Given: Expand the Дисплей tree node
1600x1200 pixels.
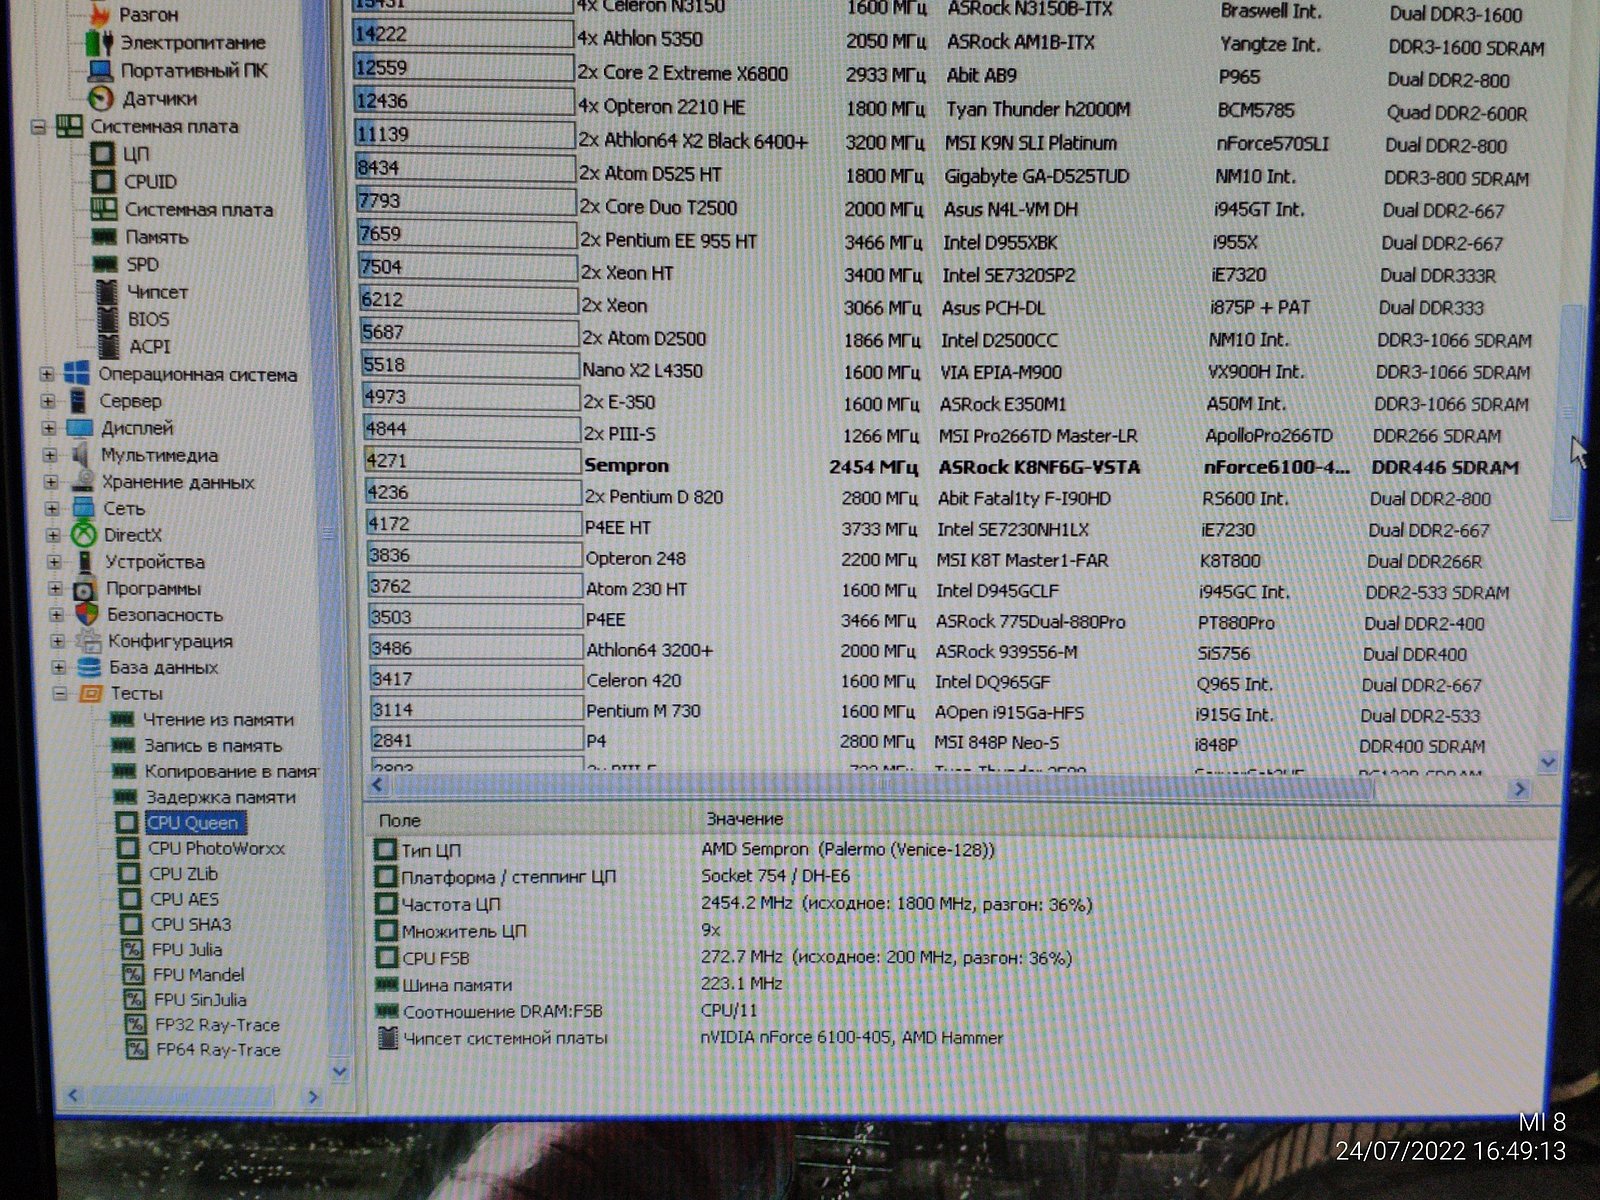Looking at the screenshot, I should 49,428.
